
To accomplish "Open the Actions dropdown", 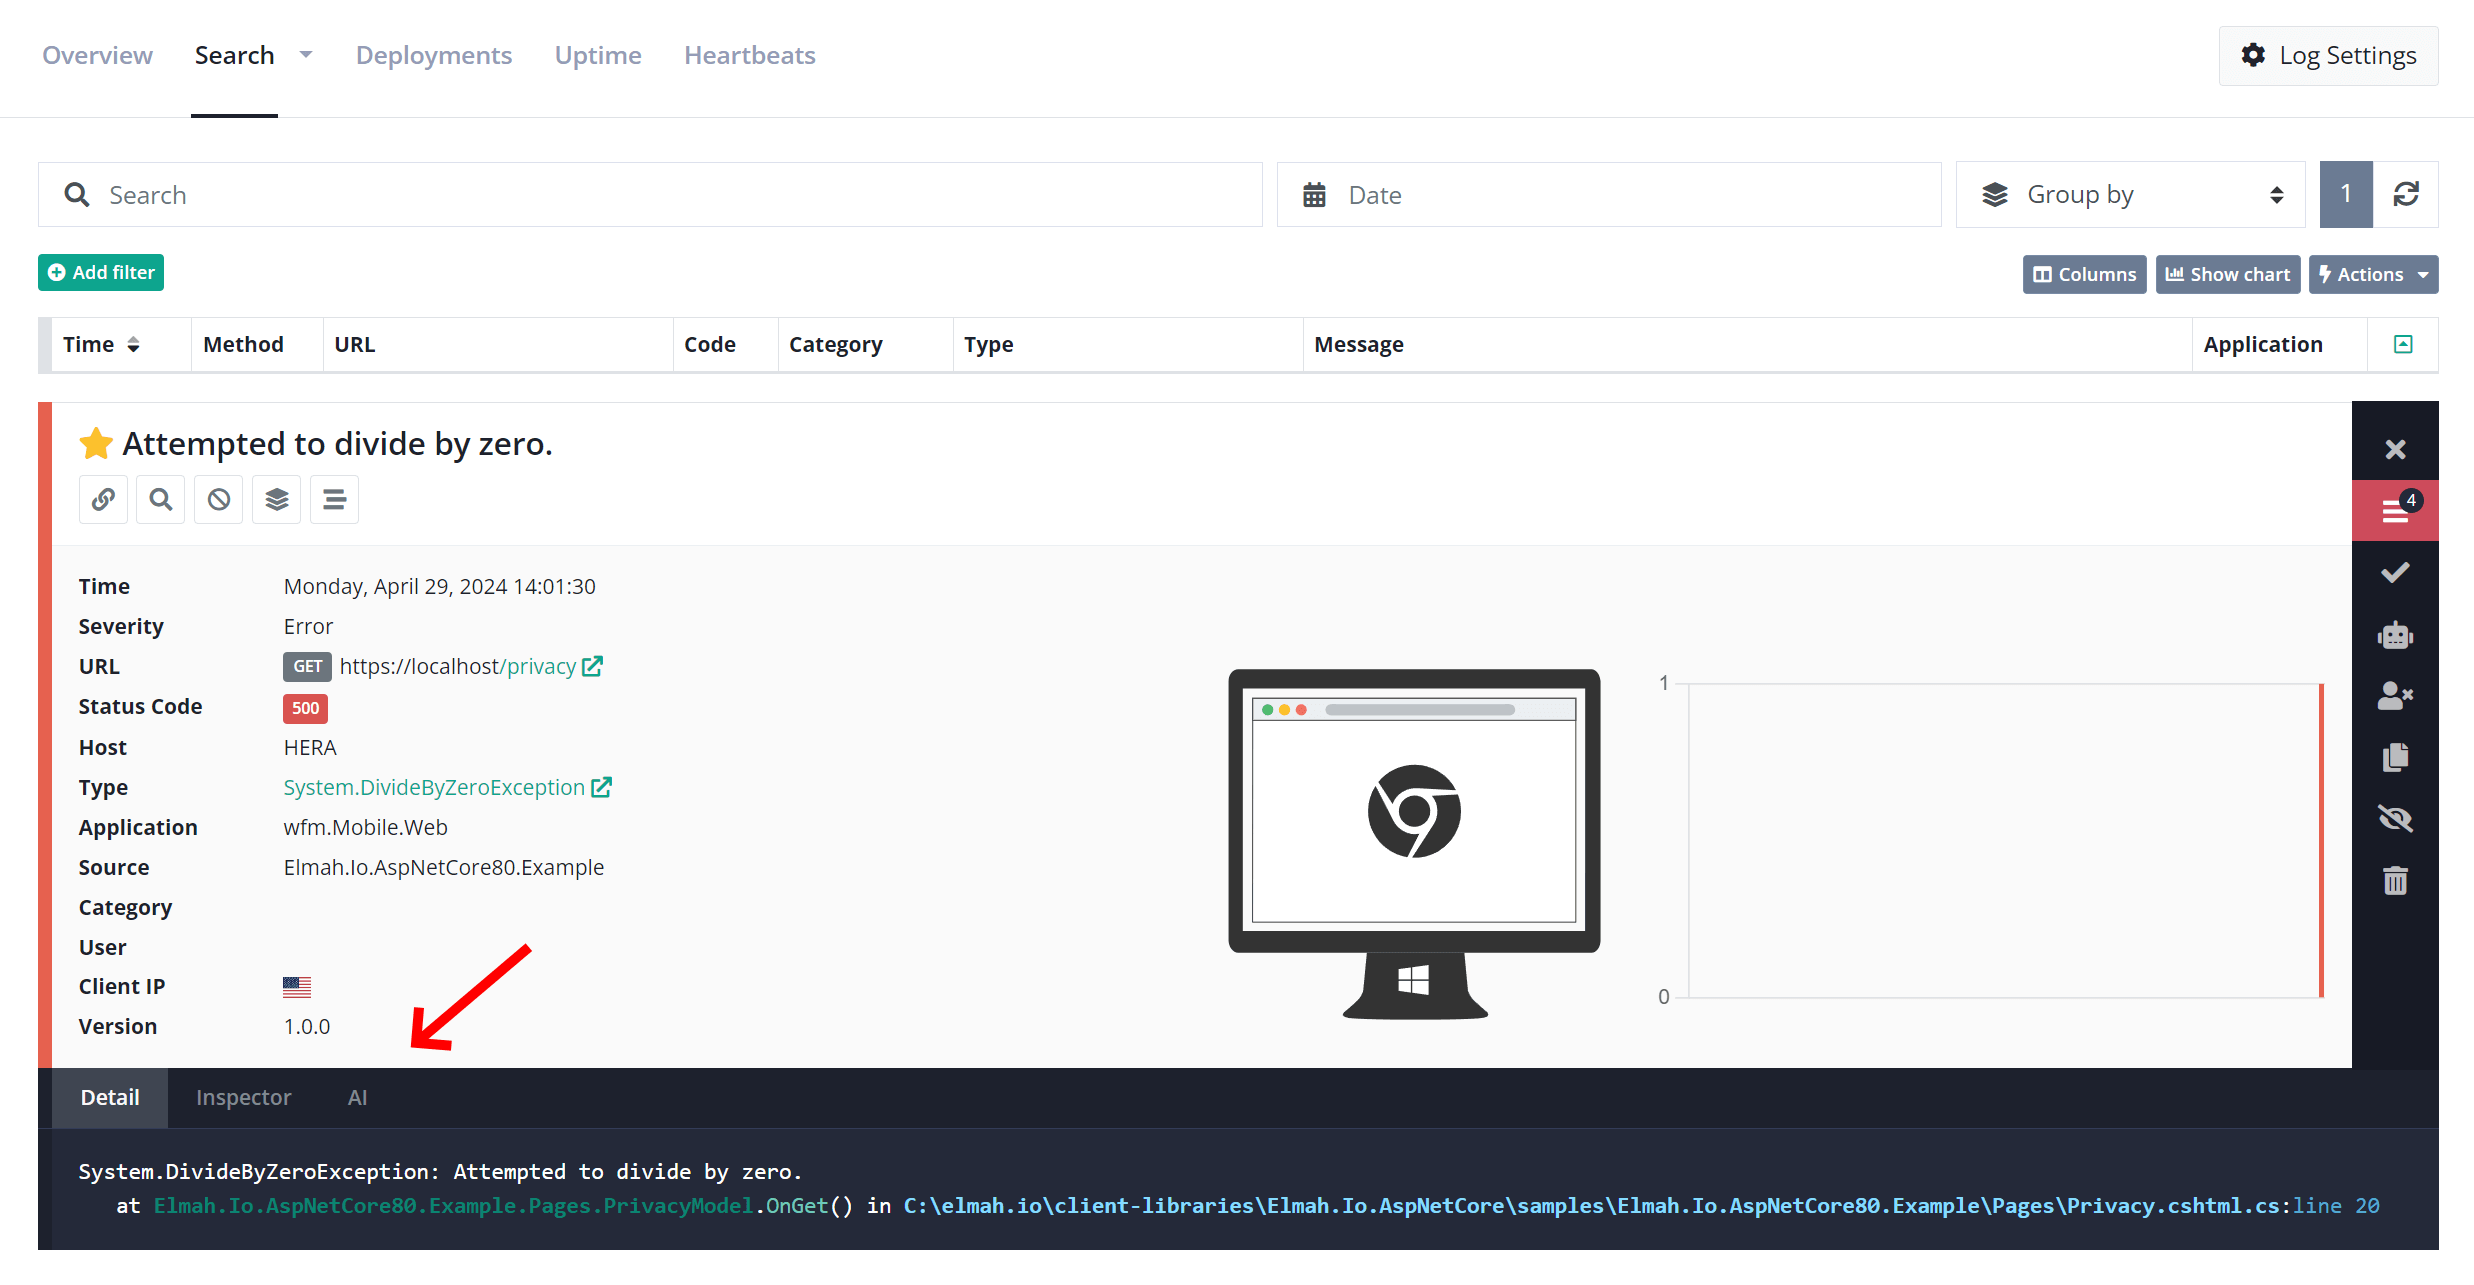I will coord(2373,274).
